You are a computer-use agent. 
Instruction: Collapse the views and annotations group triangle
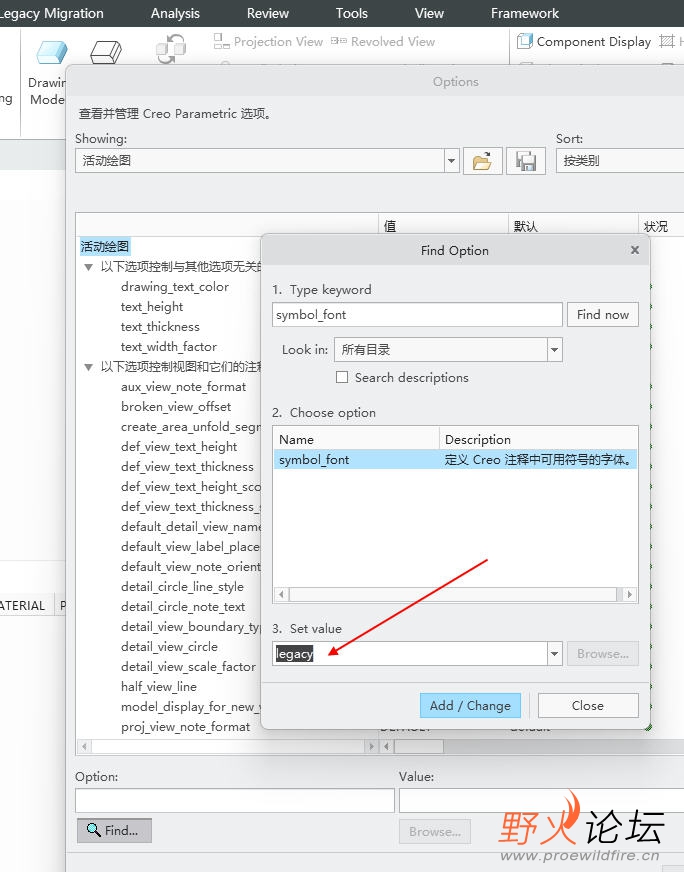pos(88,367)
